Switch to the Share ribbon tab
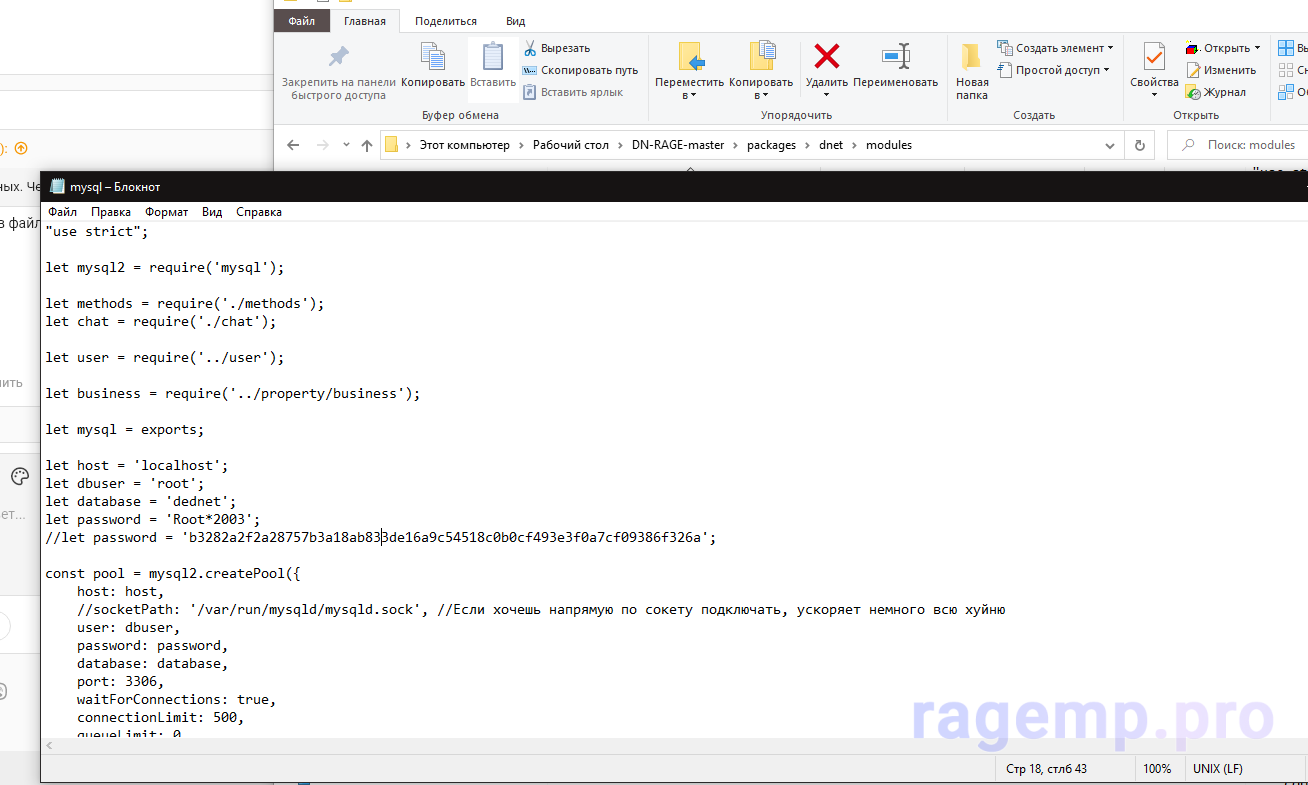 (445, 21)
